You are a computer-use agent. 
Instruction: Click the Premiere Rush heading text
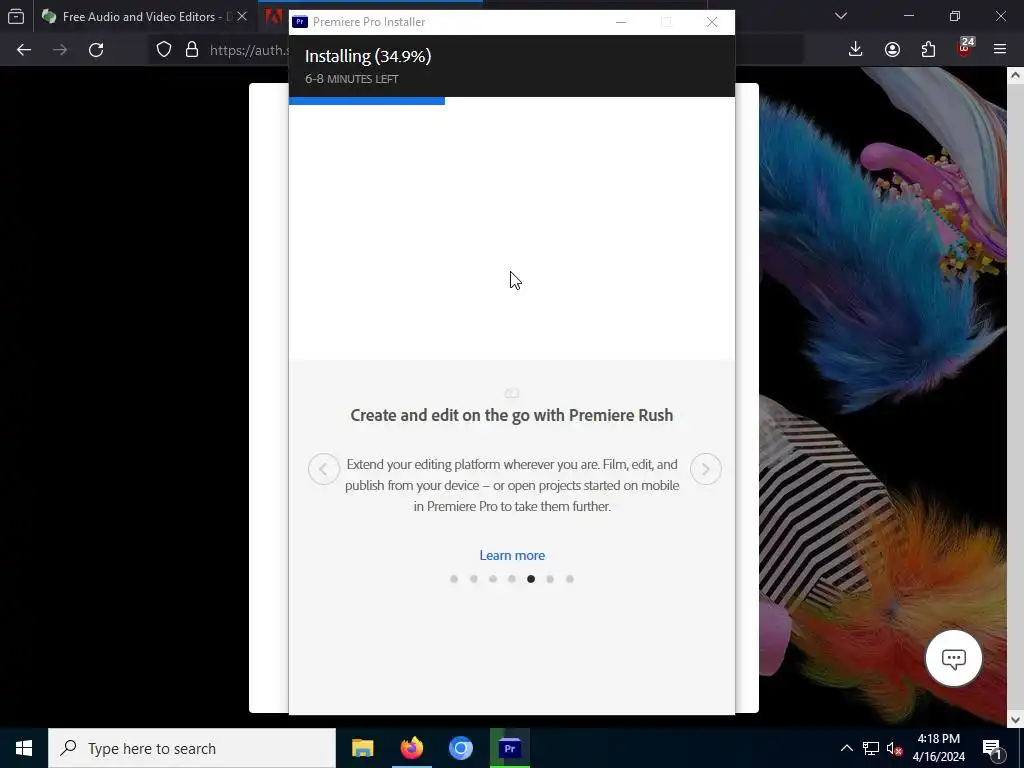tap(511, 415)
